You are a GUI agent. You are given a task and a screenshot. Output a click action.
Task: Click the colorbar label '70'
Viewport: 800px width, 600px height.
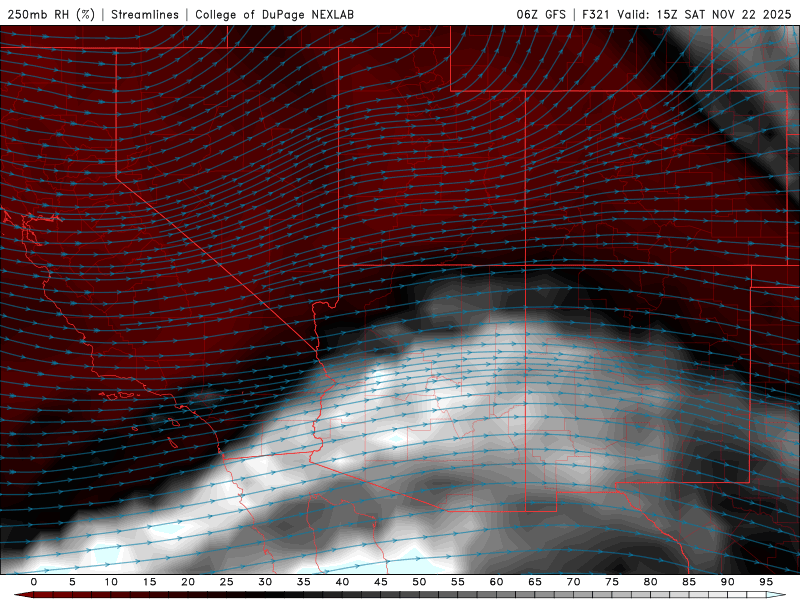click(x=573, y=582)
